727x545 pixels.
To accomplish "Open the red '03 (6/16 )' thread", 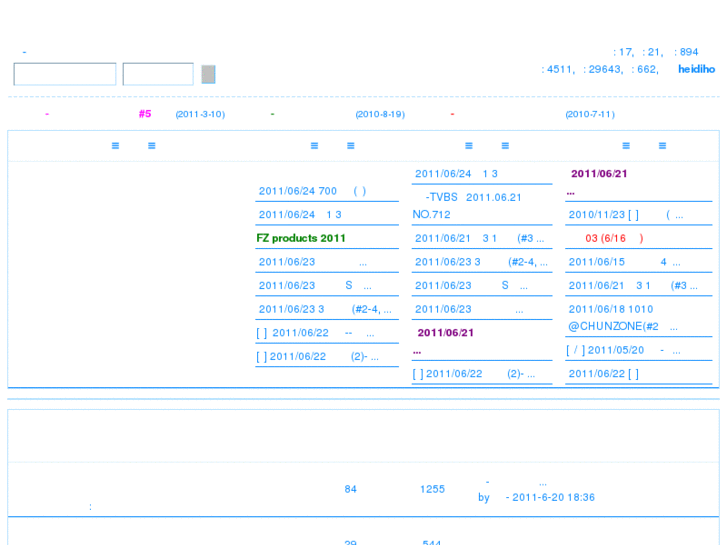I will click(x=614, y=238).
